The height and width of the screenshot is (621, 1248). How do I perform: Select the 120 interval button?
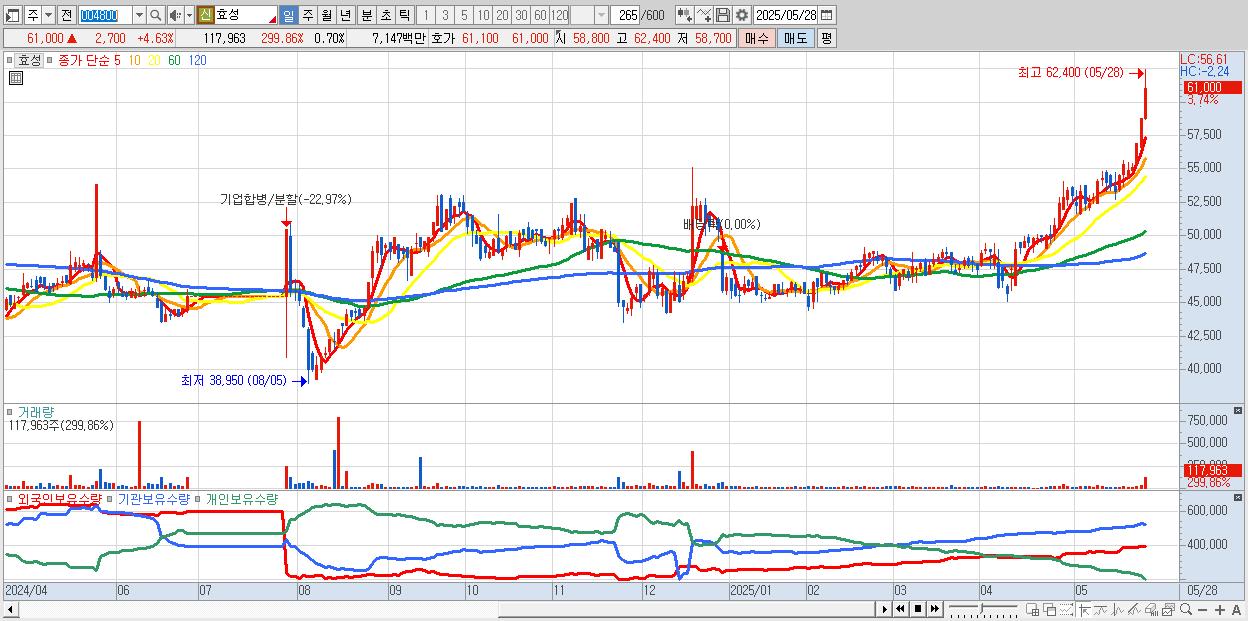tap(559, 15)
